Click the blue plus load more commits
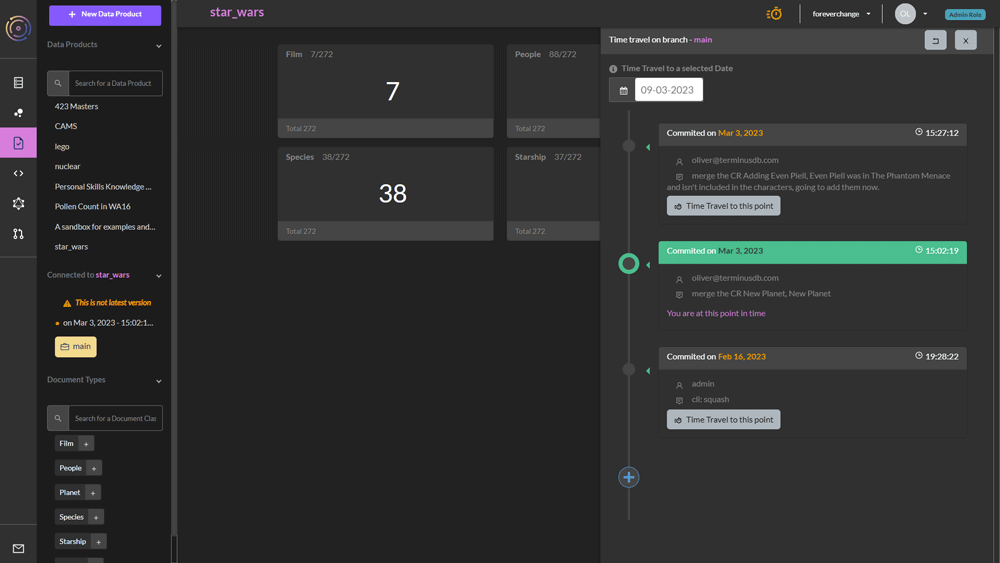The image size is (1000, 563). [x=629, y=477]
